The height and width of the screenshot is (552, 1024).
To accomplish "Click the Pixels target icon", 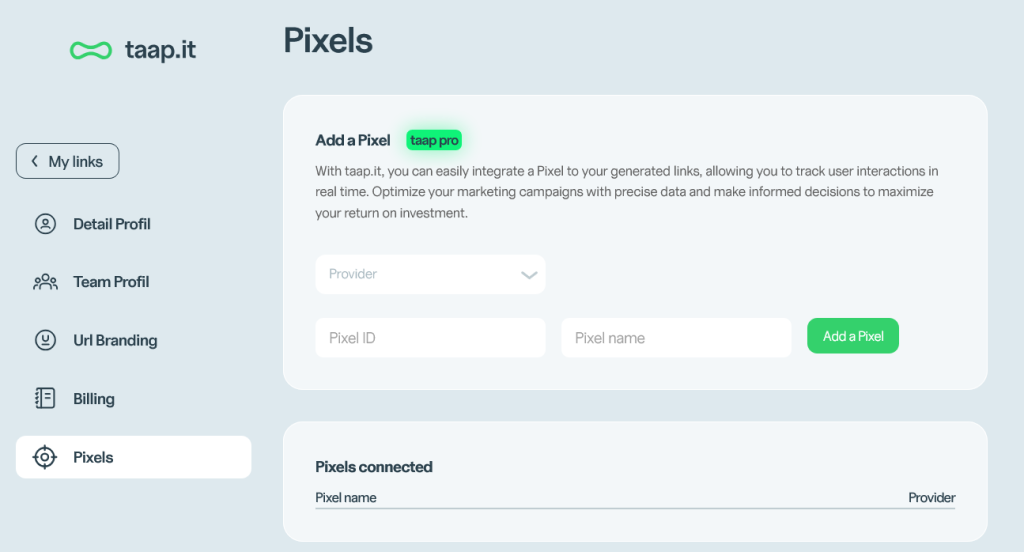I will (x=45, y=457).
